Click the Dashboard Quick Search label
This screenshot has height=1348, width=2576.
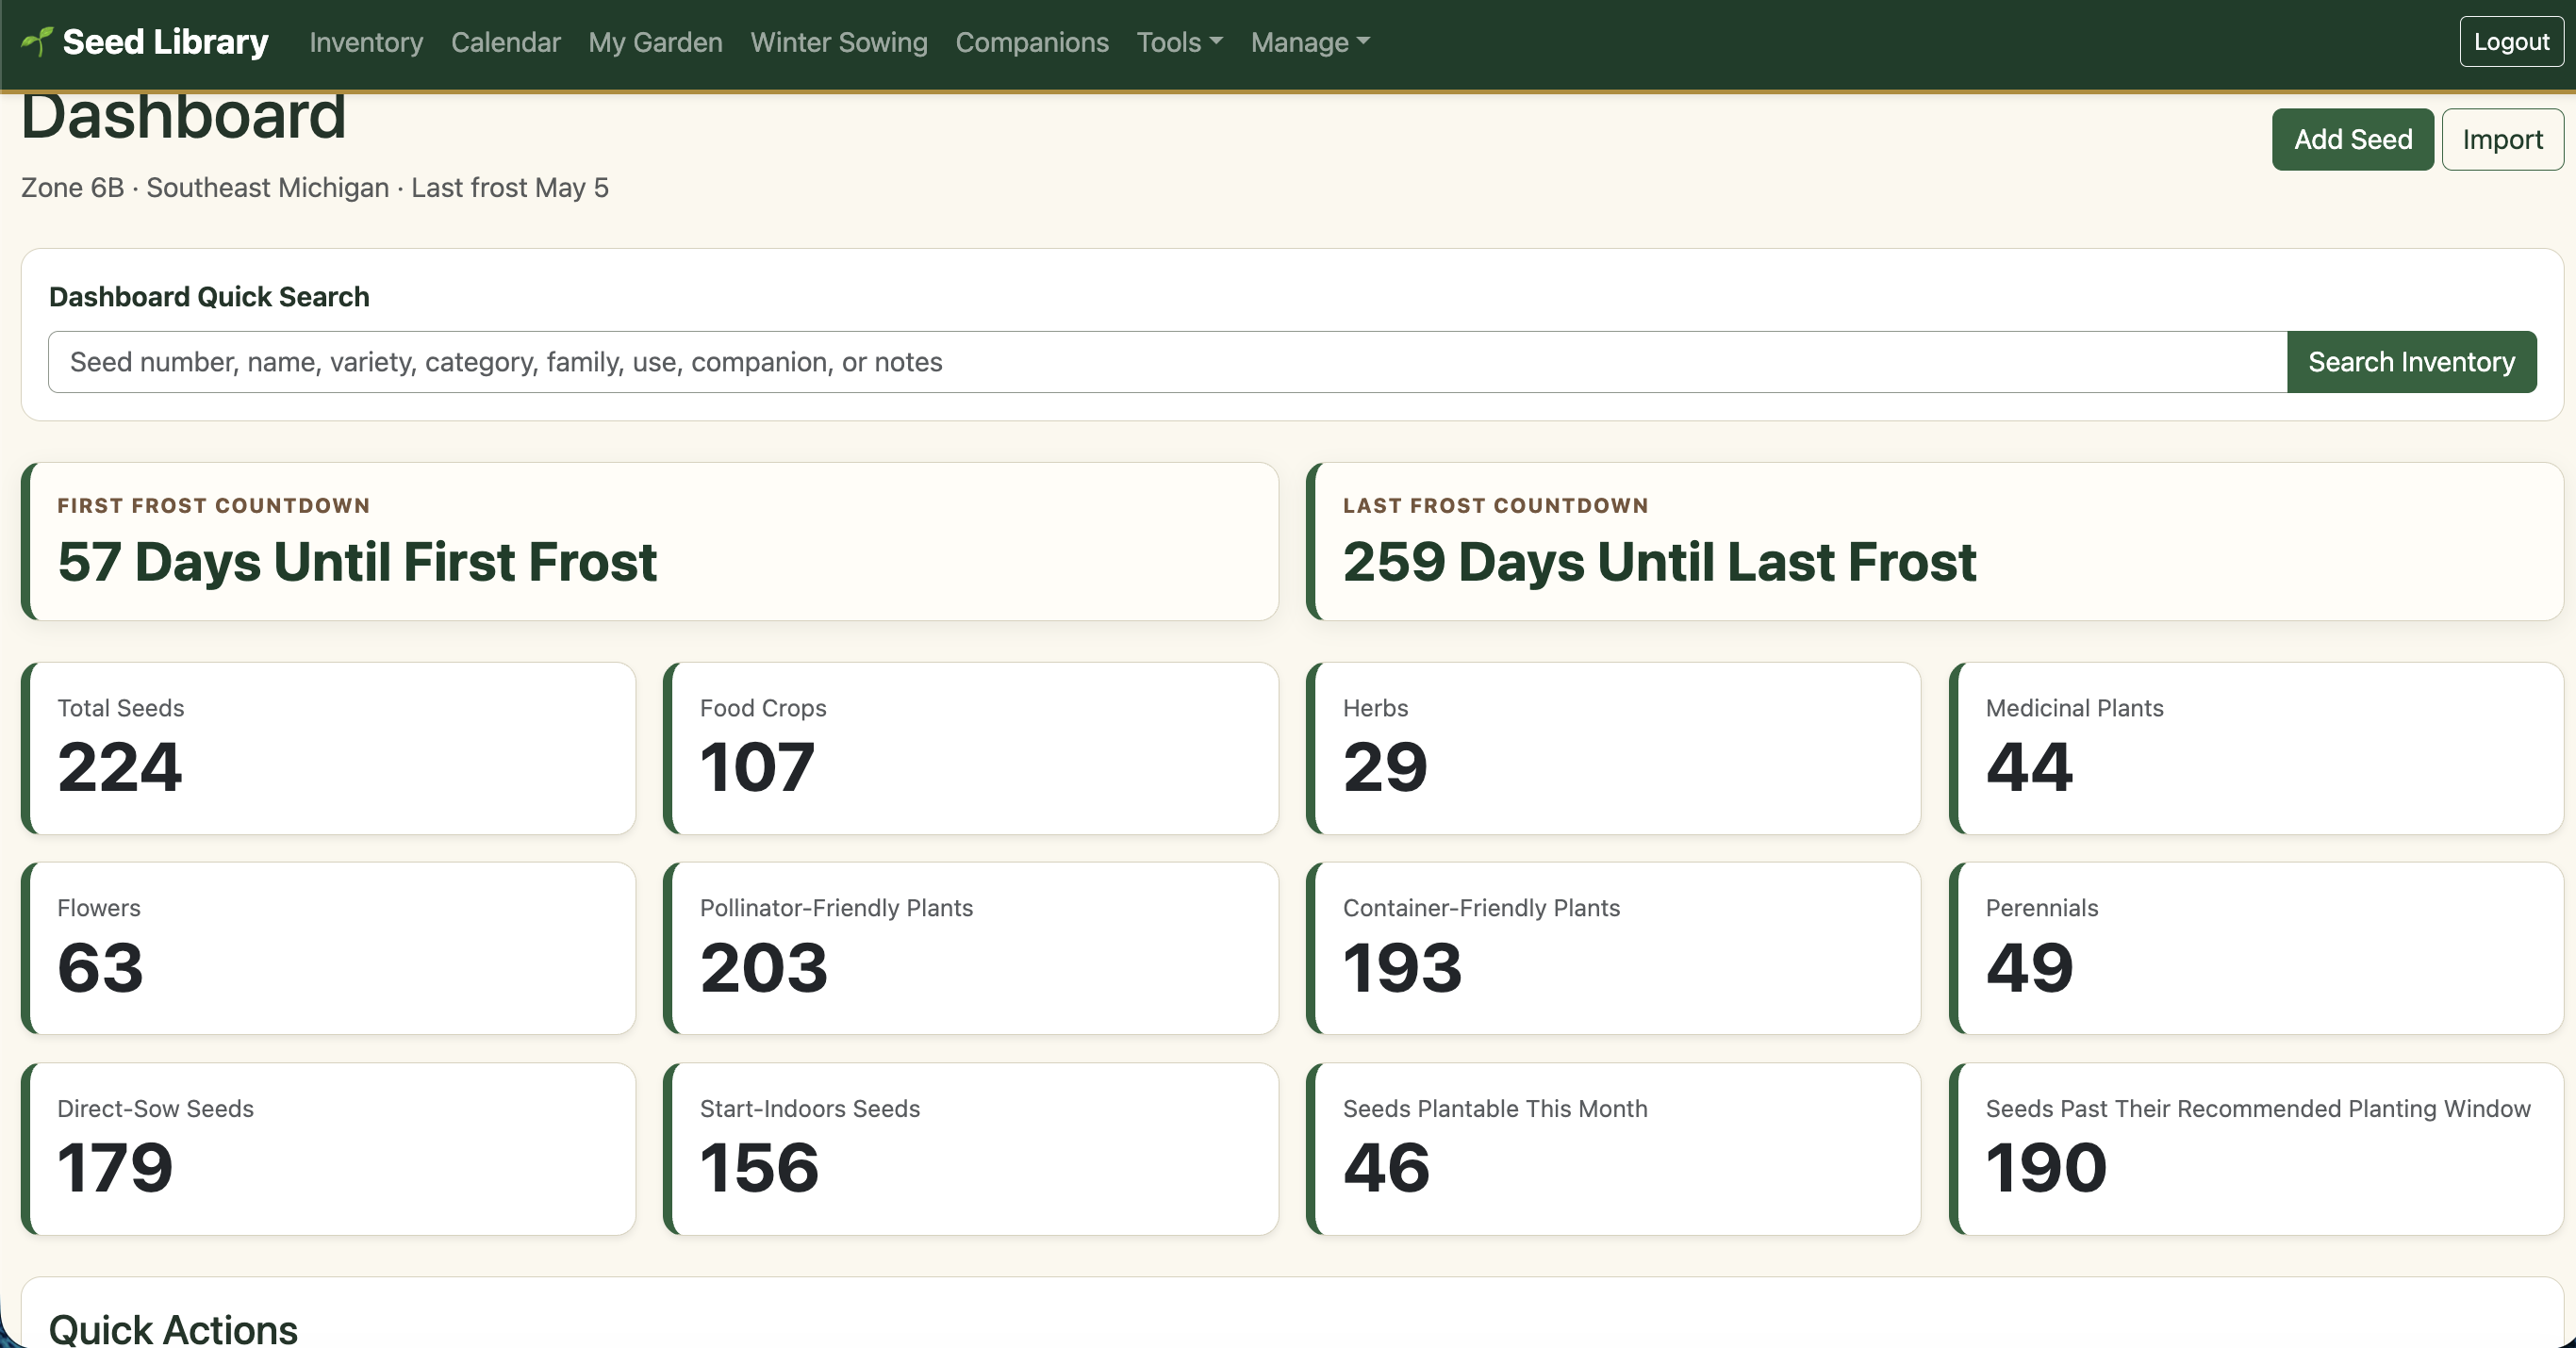tap(209, 297)
